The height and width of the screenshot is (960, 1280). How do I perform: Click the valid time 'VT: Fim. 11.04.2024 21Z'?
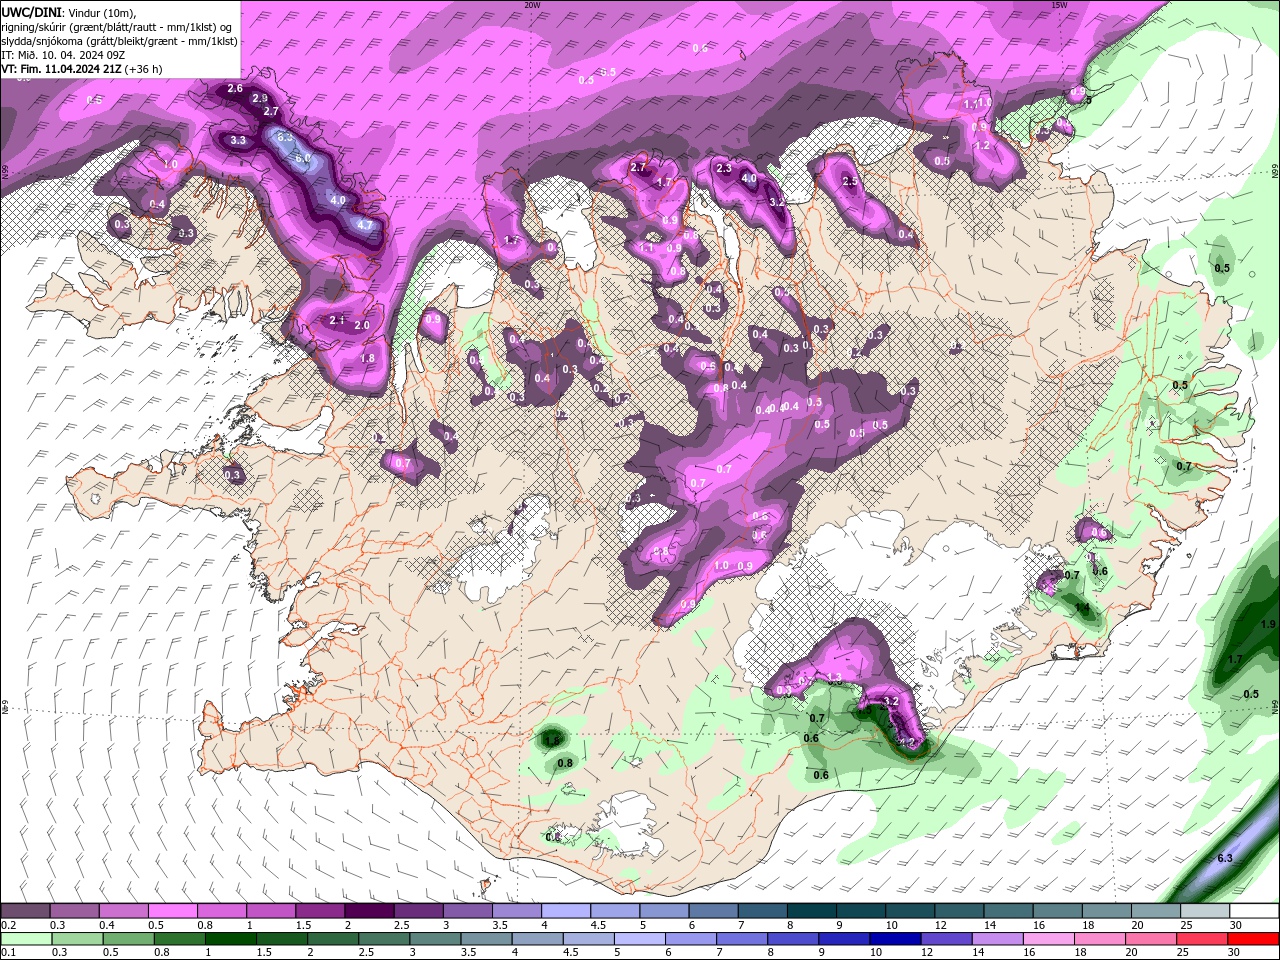point(61,69)
